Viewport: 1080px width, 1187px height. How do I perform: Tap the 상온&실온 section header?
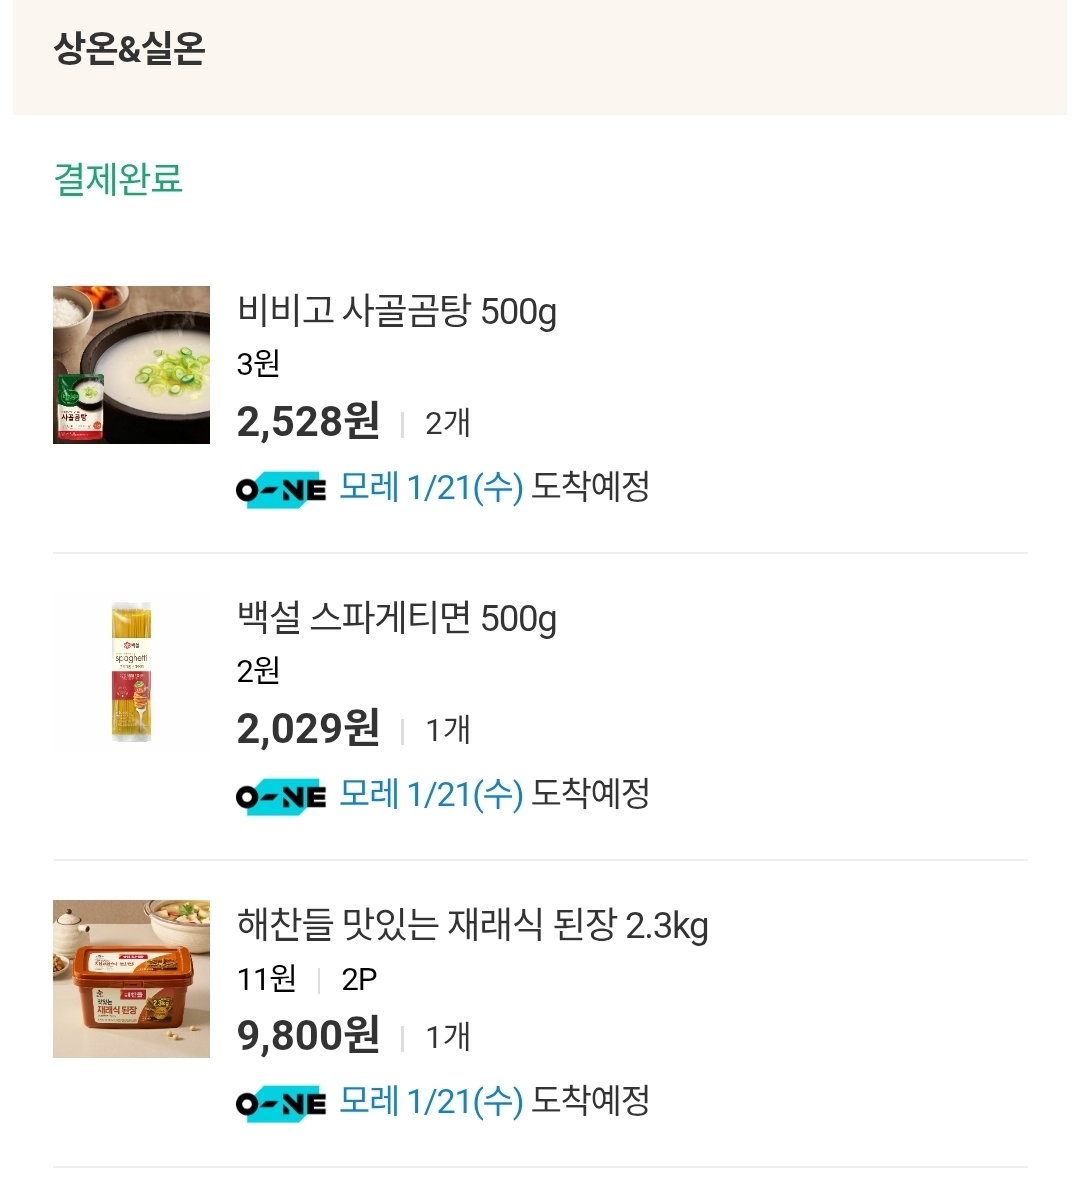click(x=129, y=48)
